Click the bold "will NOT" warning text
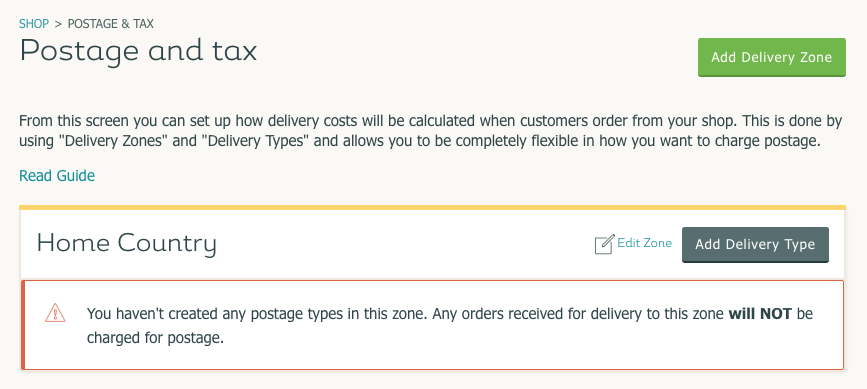 [x=760, y=314]
